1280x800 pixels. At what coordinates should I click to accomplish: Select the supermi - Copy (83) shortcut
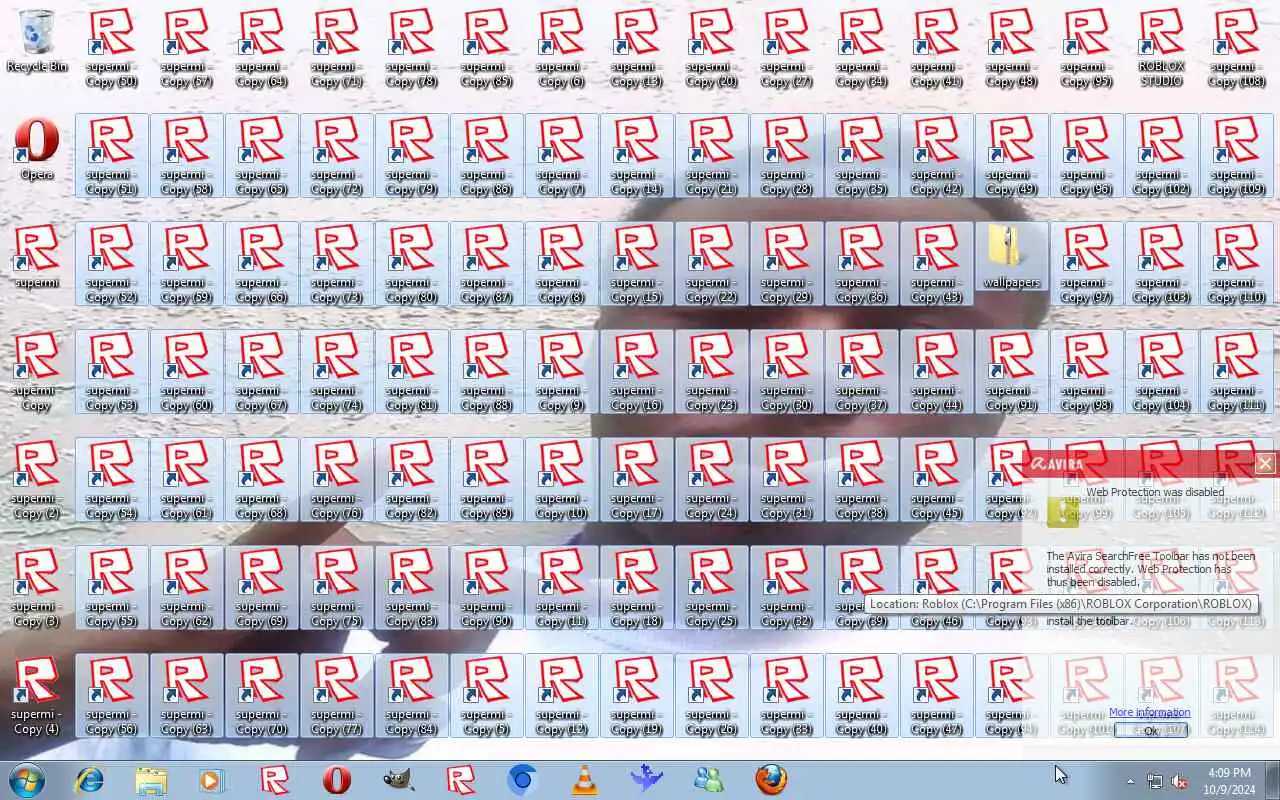click(411, 587)
